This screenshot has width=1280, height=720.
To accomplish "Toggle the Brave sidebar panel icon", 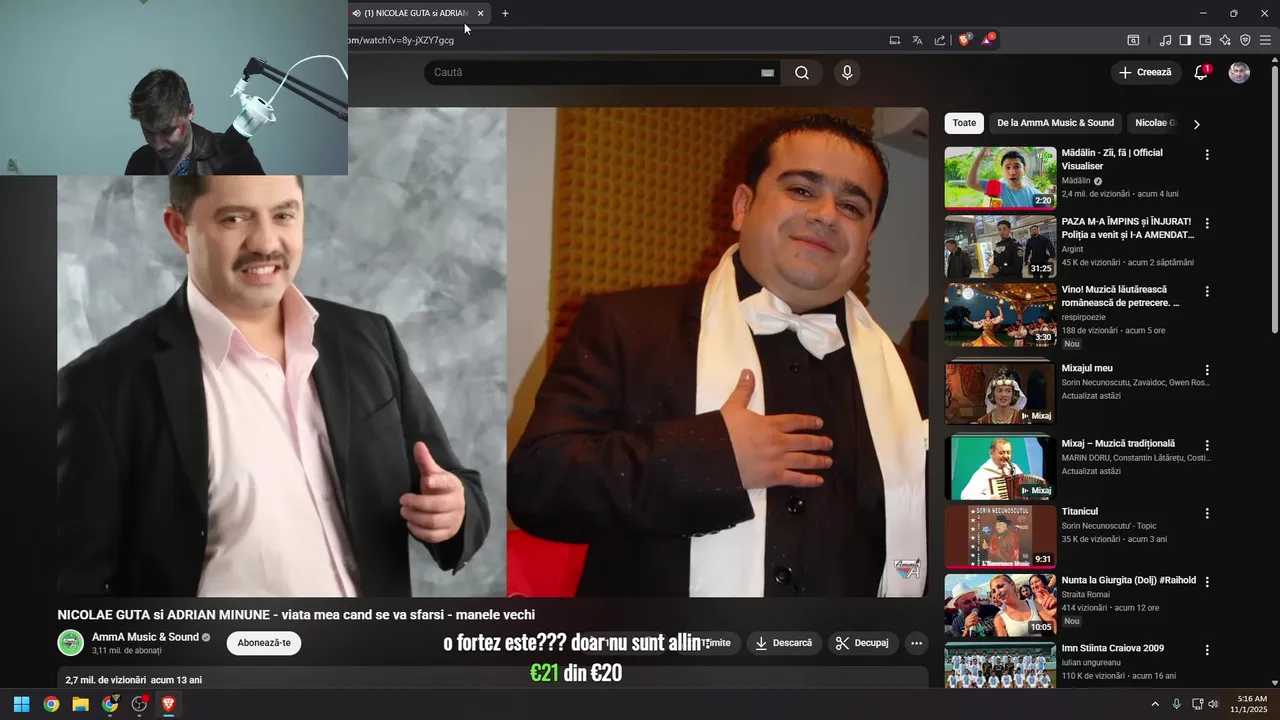I will (1185, 40).
